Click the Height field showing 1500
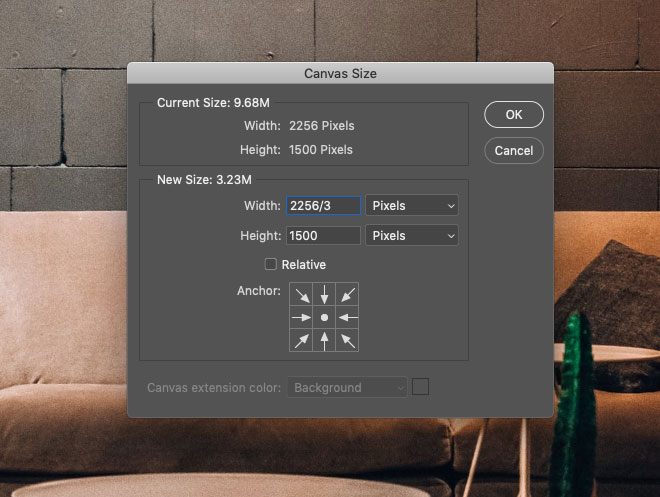The height and width of the screenshot is (497, 660). pos(323,236)
